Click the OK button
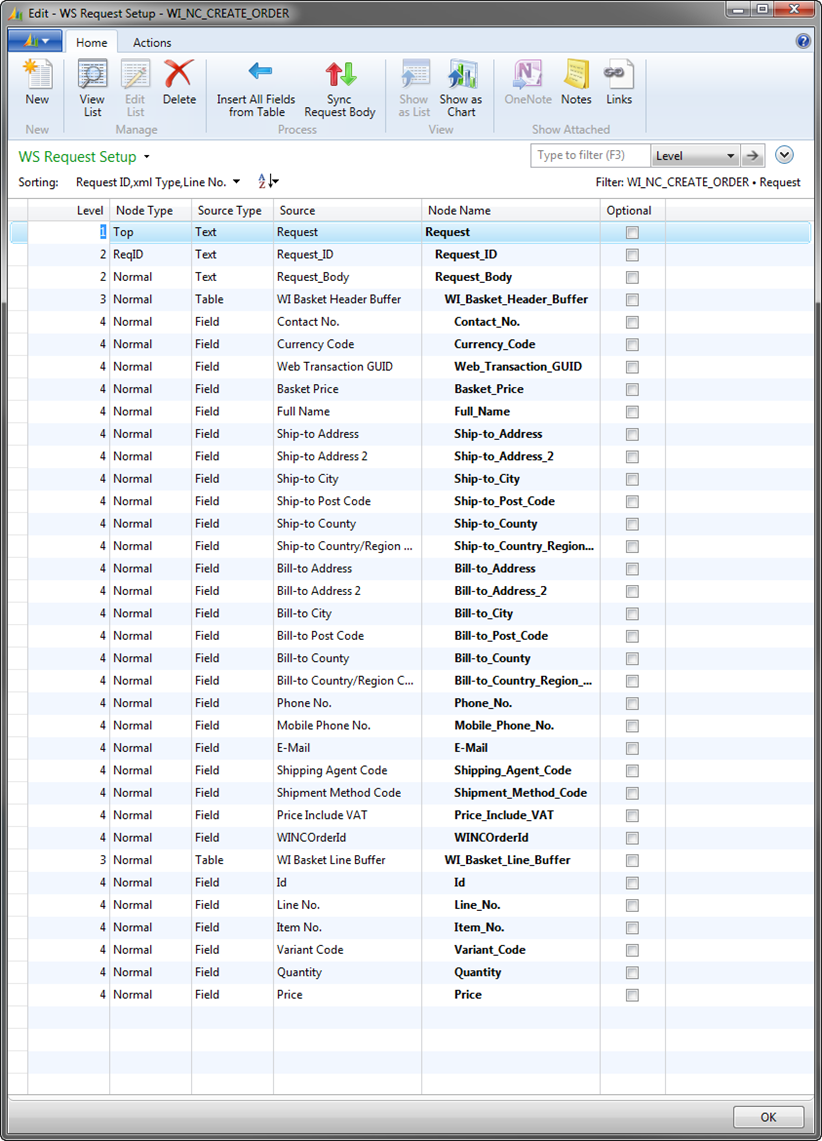822x1141 pixels. [768, 1117]
